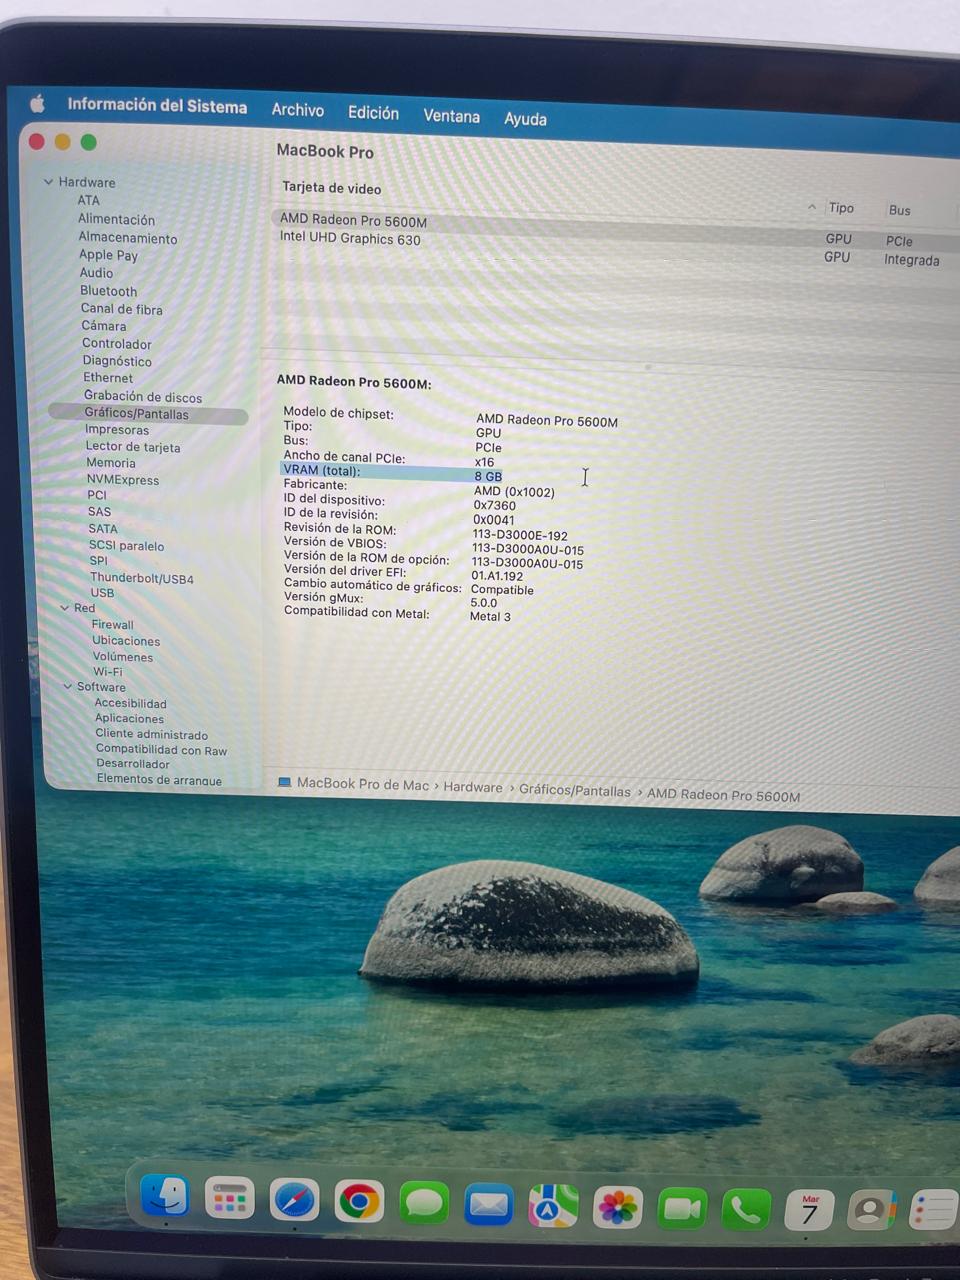Select Aplicaciones under Software
The width and height of the screenshot is (960, 1280).
point(130,718)
